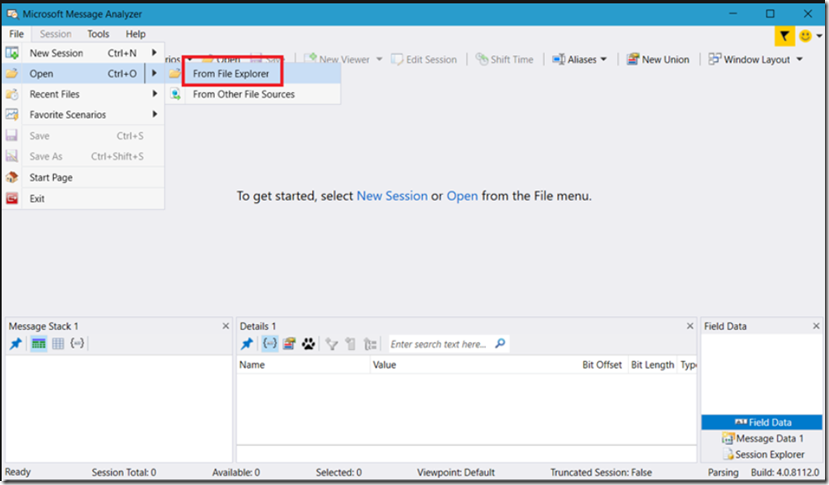Viewport: 829px width, 485px height.
Task: Click the filter funnel icon in Details
Action: (331, 344)
